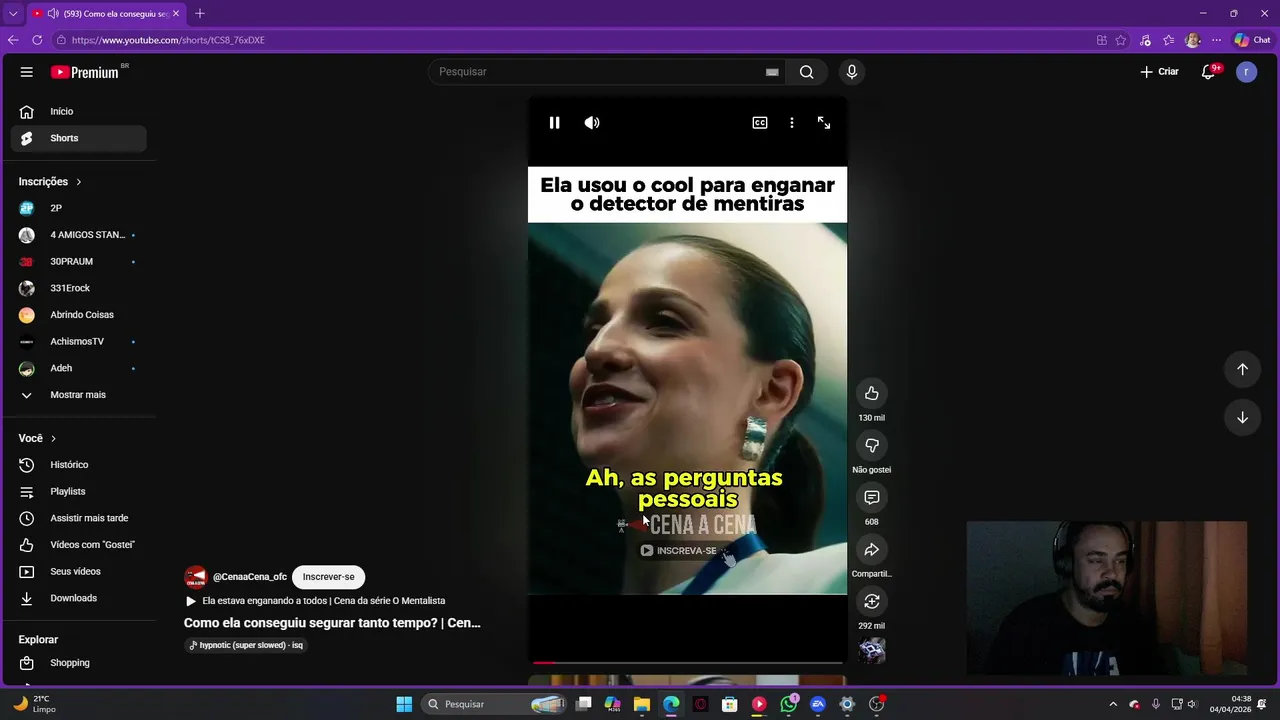Open browser settings and more ellipsis

point(1216,40)
